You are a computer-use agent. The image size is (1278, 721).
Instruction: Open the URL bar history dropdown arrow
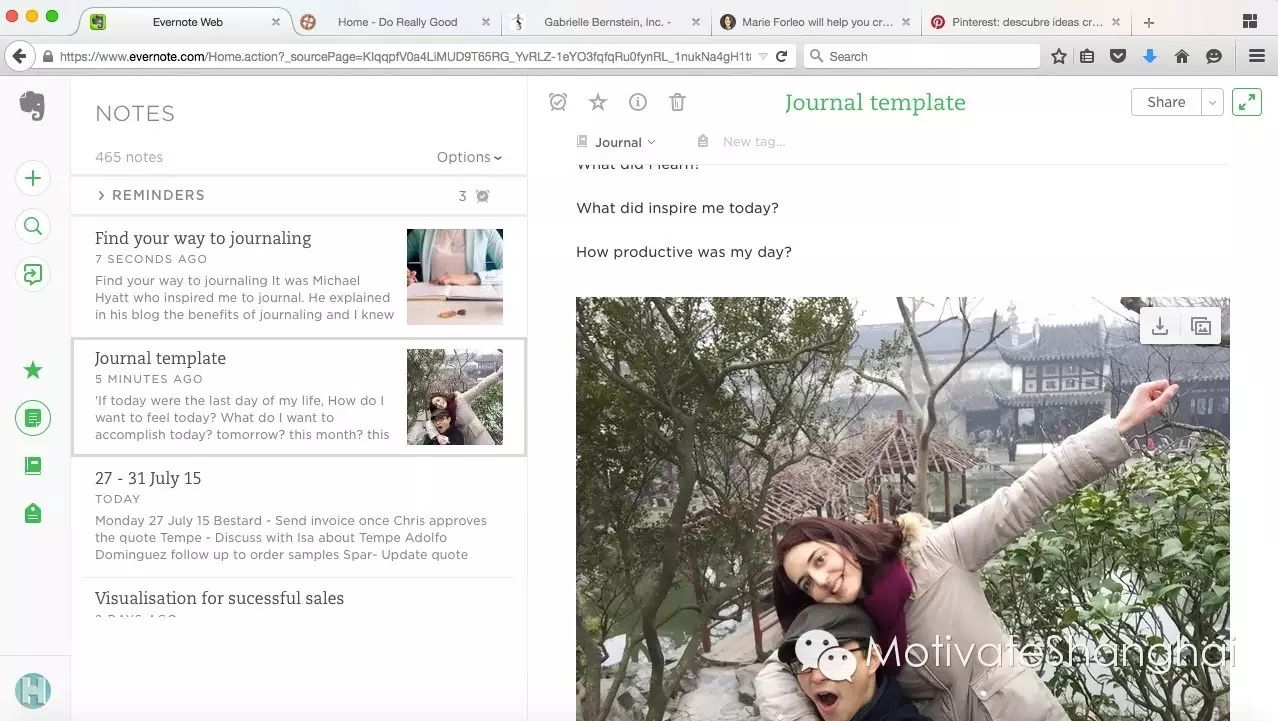click(763, 57)
